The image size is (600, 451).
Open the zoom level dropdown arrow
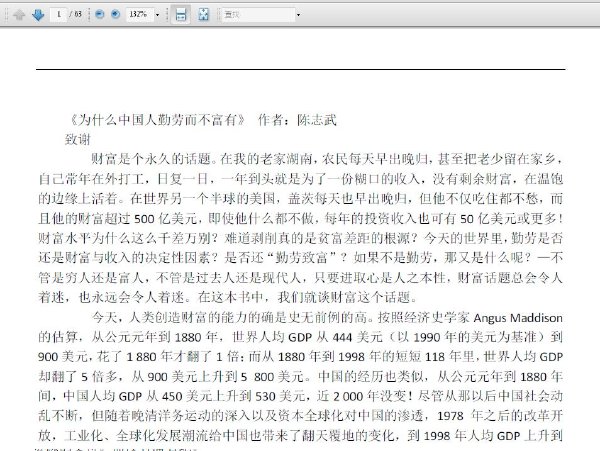(x=157, y=15)
